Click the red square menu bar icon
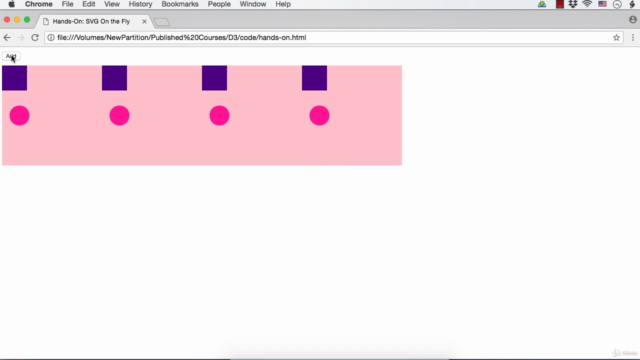The height and width of the screenshot is (360, 640). click(560, 4)
